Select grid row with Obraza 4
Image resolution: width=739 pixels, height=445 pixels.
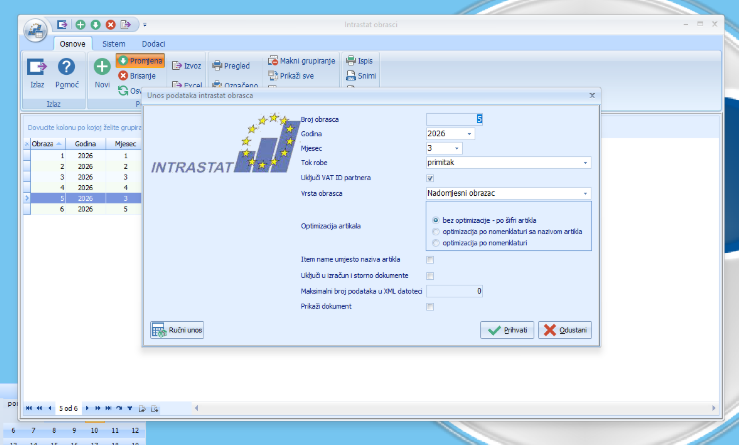click(x=82, y=188)
